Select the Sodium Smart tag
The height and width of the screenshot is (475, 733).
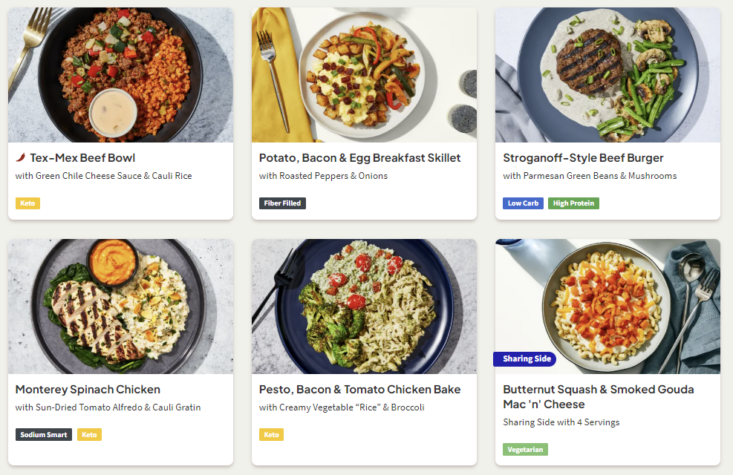(44, 435)
